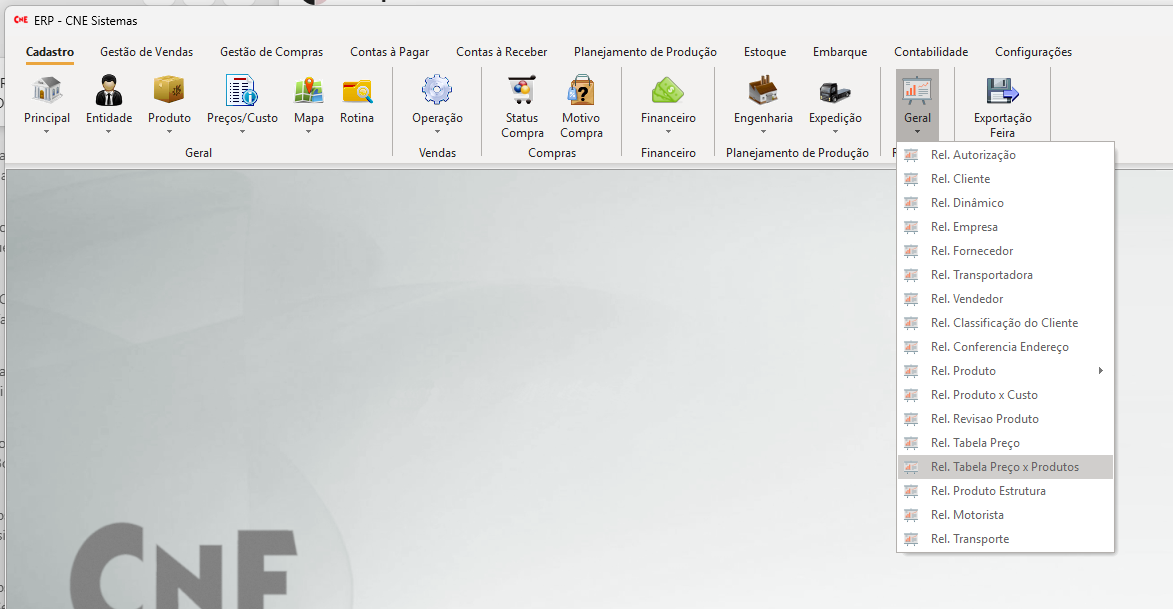Select Rel. Tabela Preço x Produtos
Screen dimensions: 1173x609
(x=1004, y=467)
